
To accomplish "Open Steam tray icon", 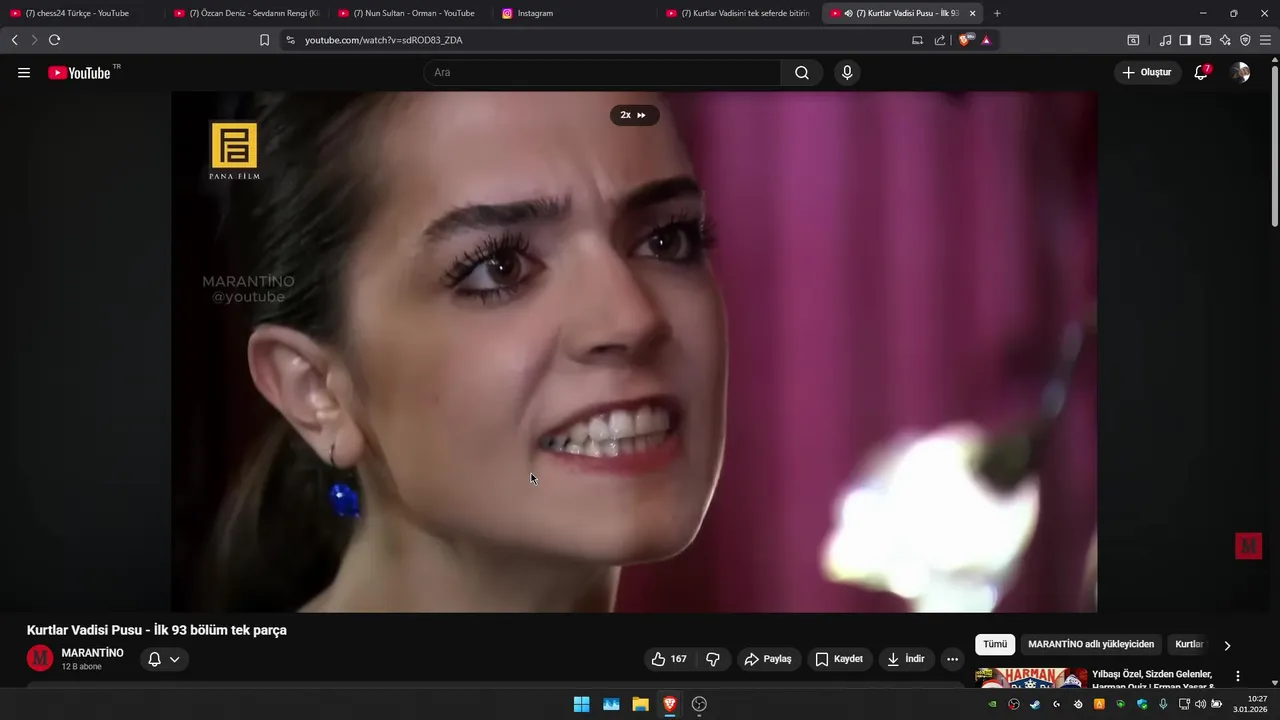I will 1035,704.
